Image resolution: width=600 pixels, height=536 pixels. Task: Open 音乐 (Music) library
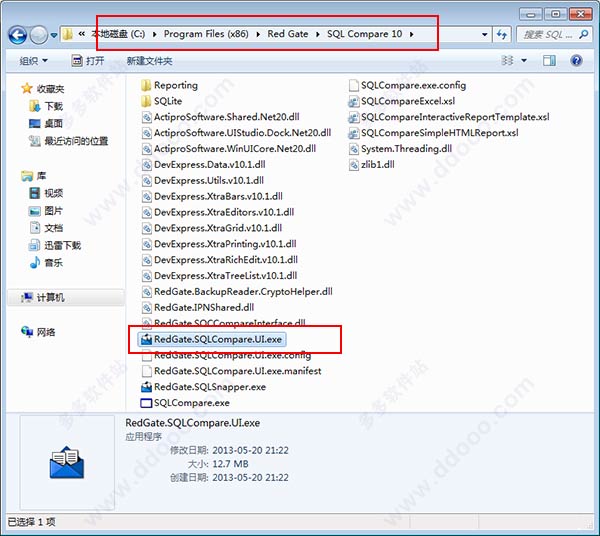coord(46,262)
